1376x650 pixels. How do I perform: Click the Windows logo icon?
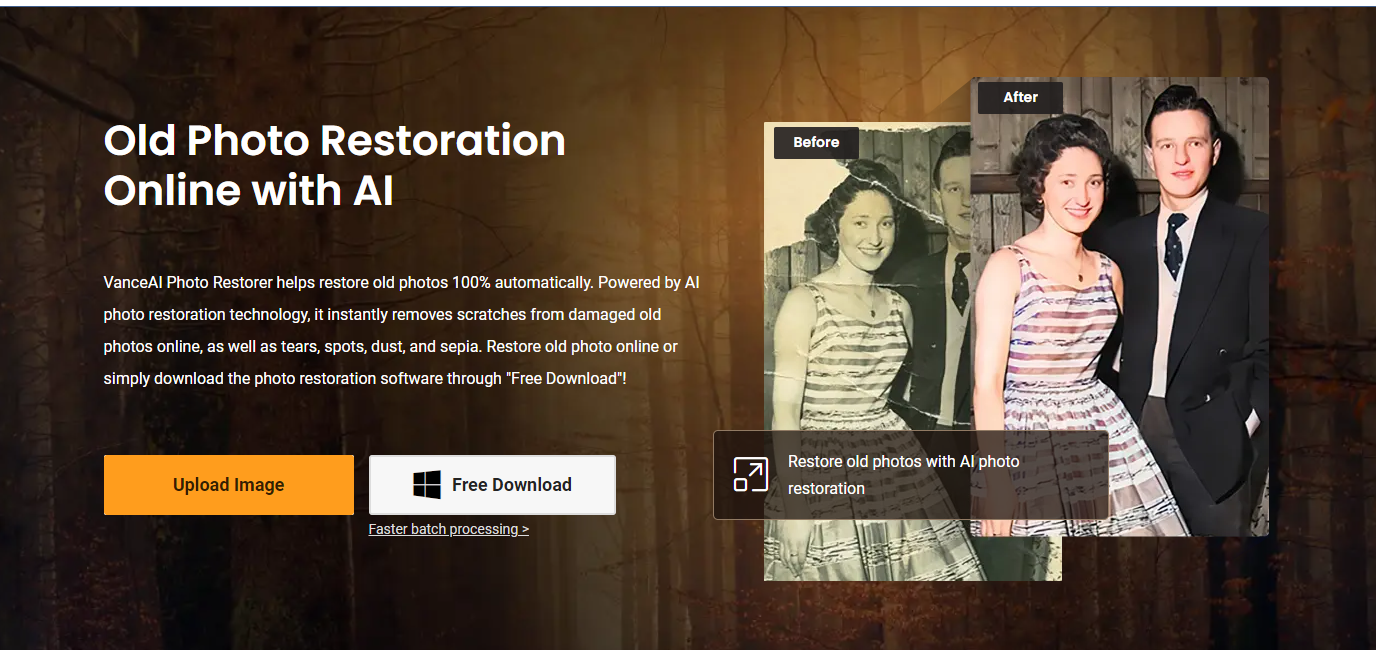(x=427, y=485)
